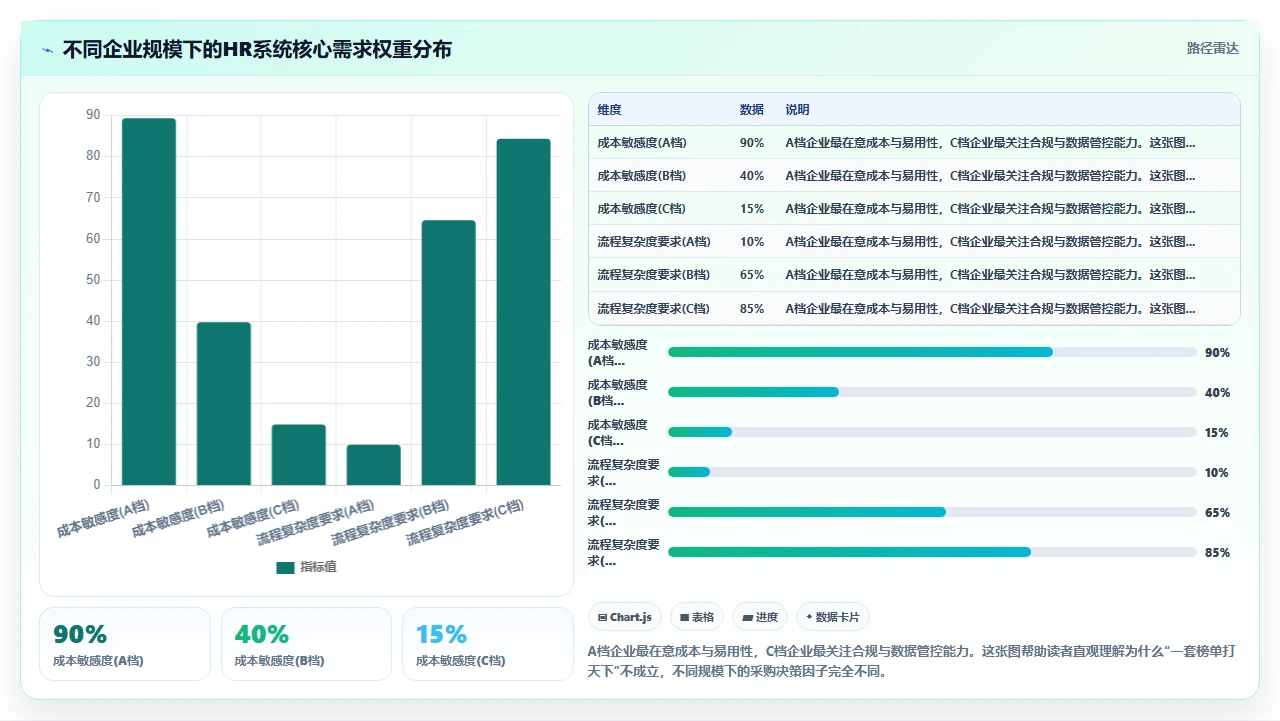Select the 数据卡片 tag chip
This screenshot has height=721, width=1280.
(833, 617)
